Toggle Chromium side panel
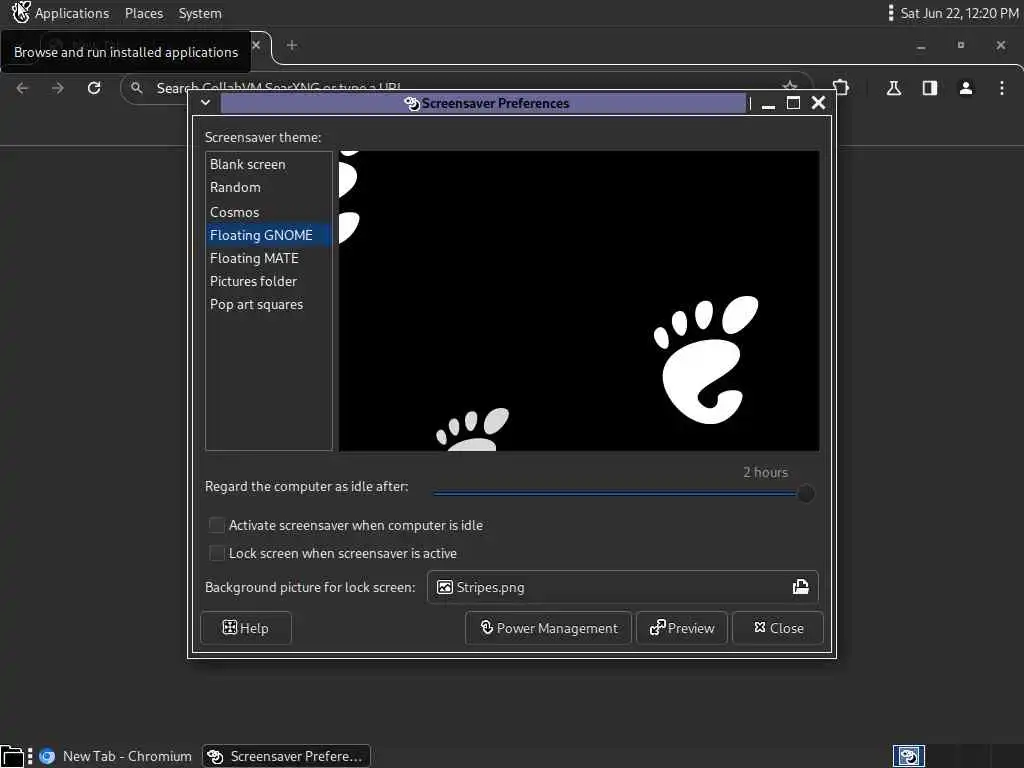Screen dimensions: 1024x768 point(930,88)
